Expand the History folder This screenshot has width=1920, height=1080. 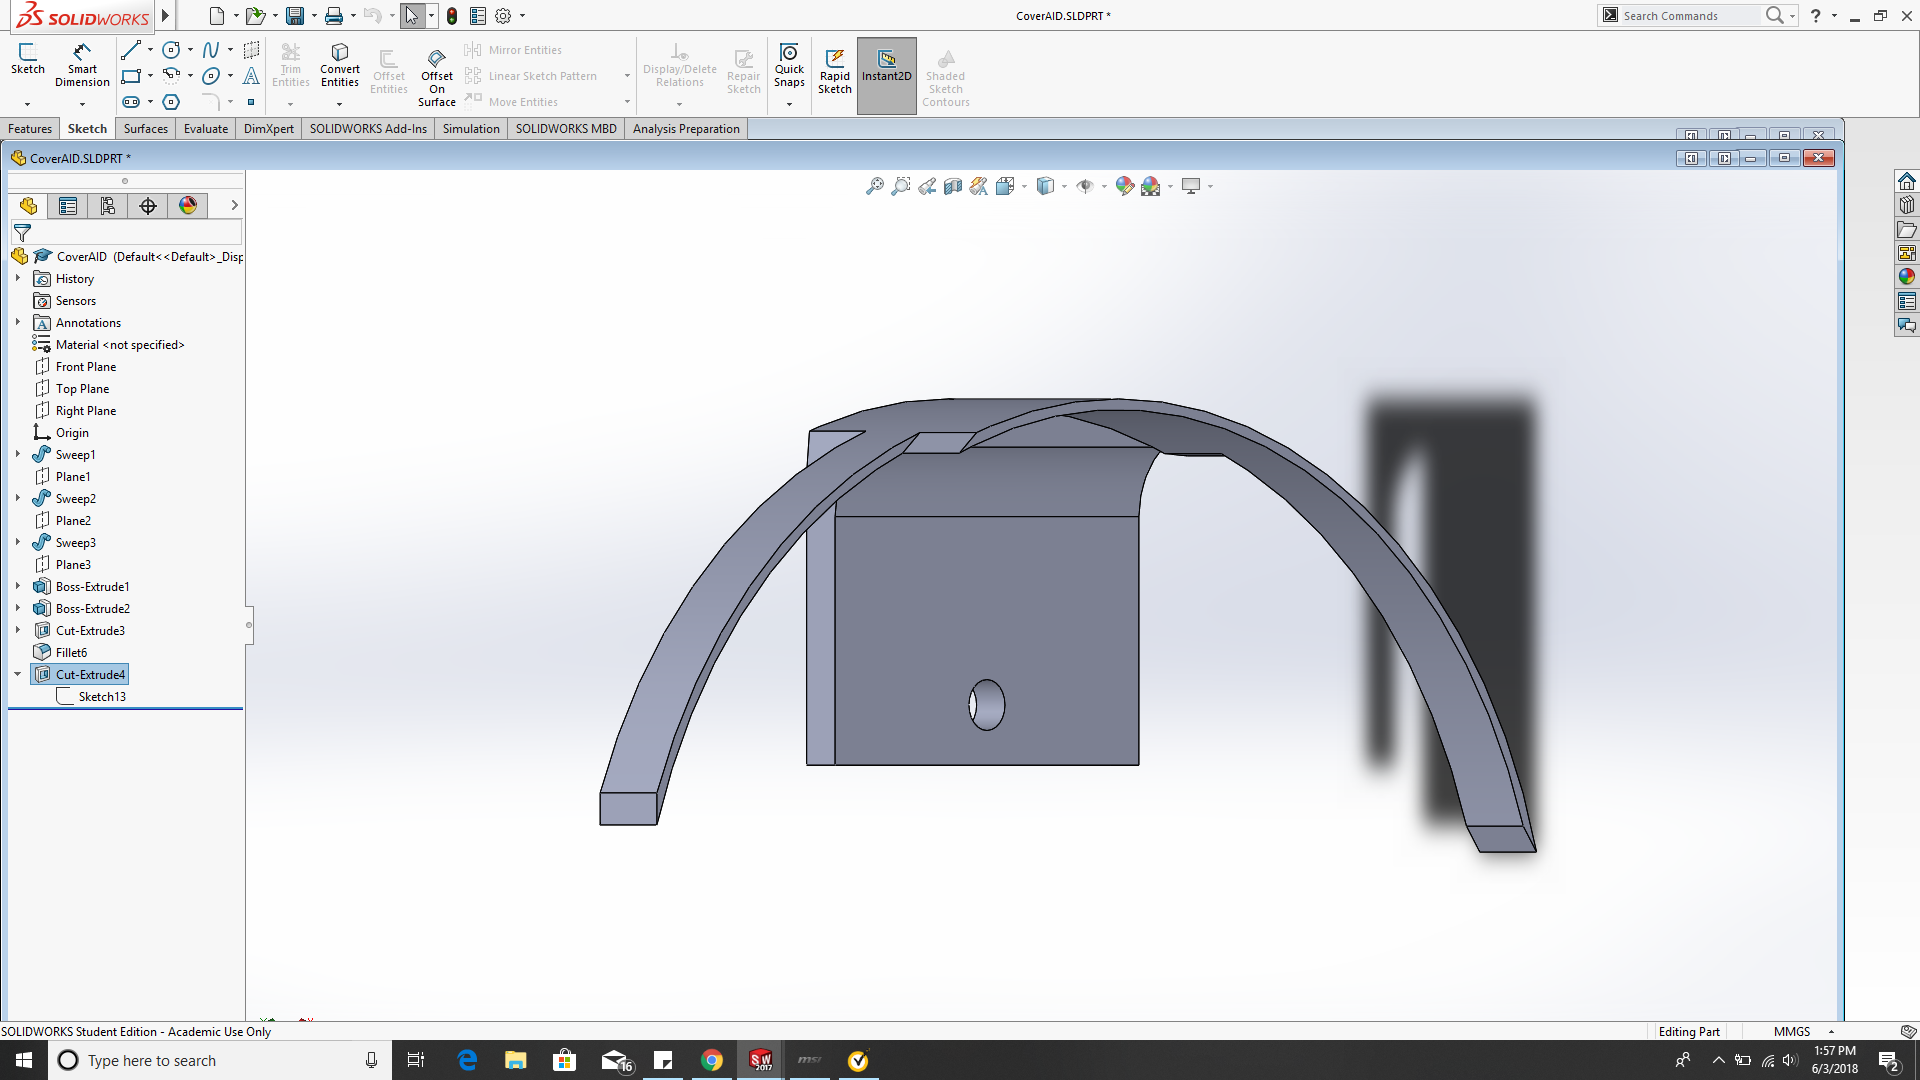pos(18,279)
